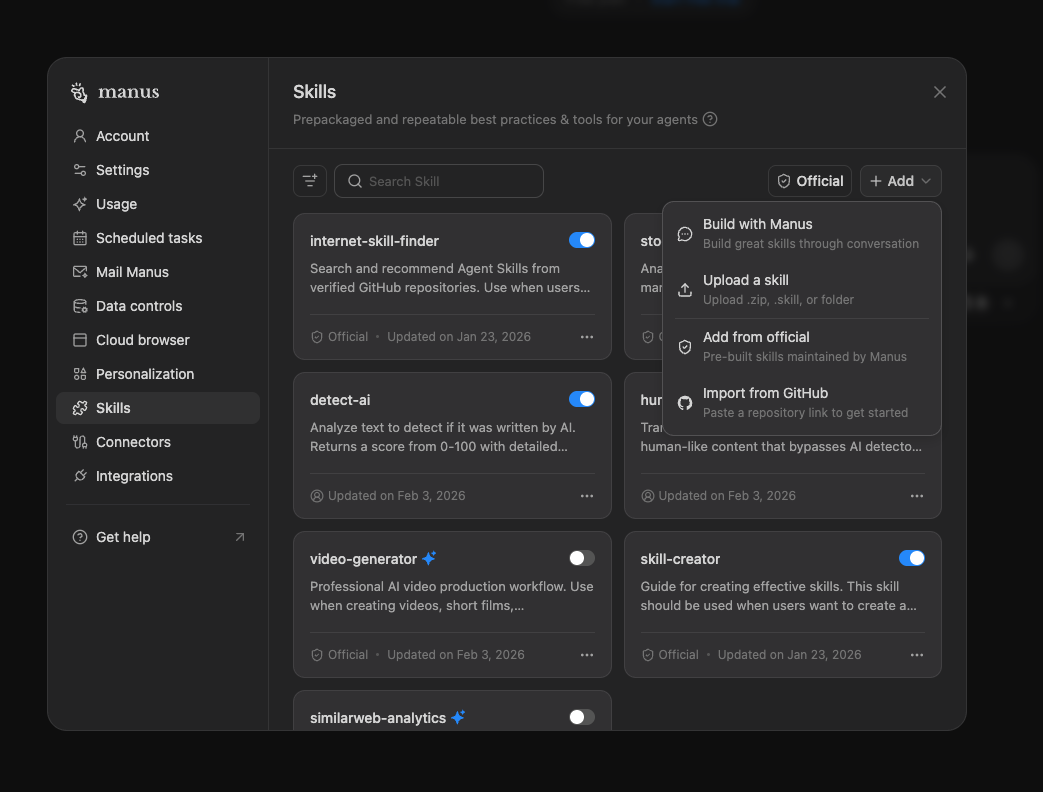Click inside the Search Skill field
Screen dimensions: 1043x792
click(438, 181)
